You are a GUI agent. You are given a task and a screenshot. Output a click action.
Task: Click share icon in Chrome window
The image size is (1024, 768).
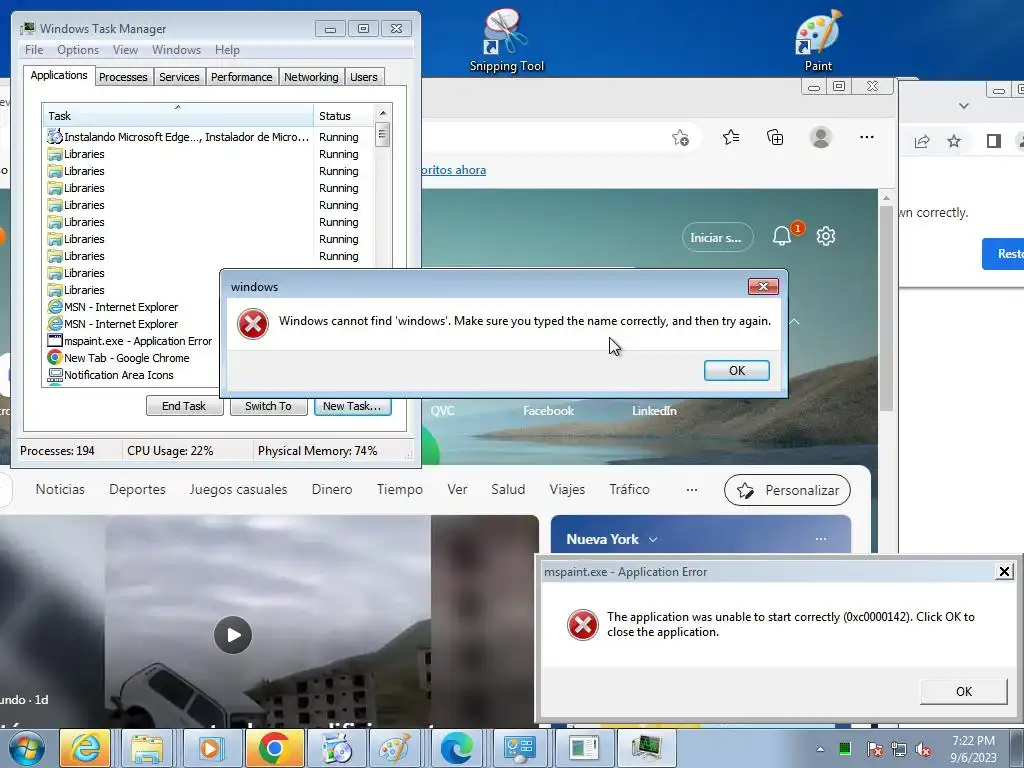(922, 141)
